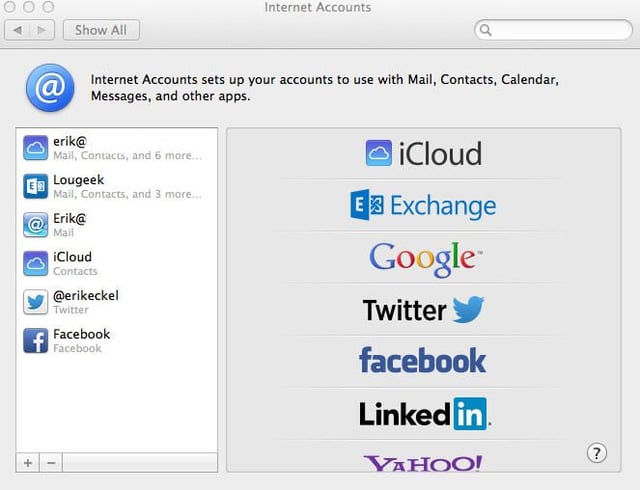This screenshot has height=490, width=640.
Task: Choose LinkedIn as account type
Action: pyautogui.click(x=424, y=414)
